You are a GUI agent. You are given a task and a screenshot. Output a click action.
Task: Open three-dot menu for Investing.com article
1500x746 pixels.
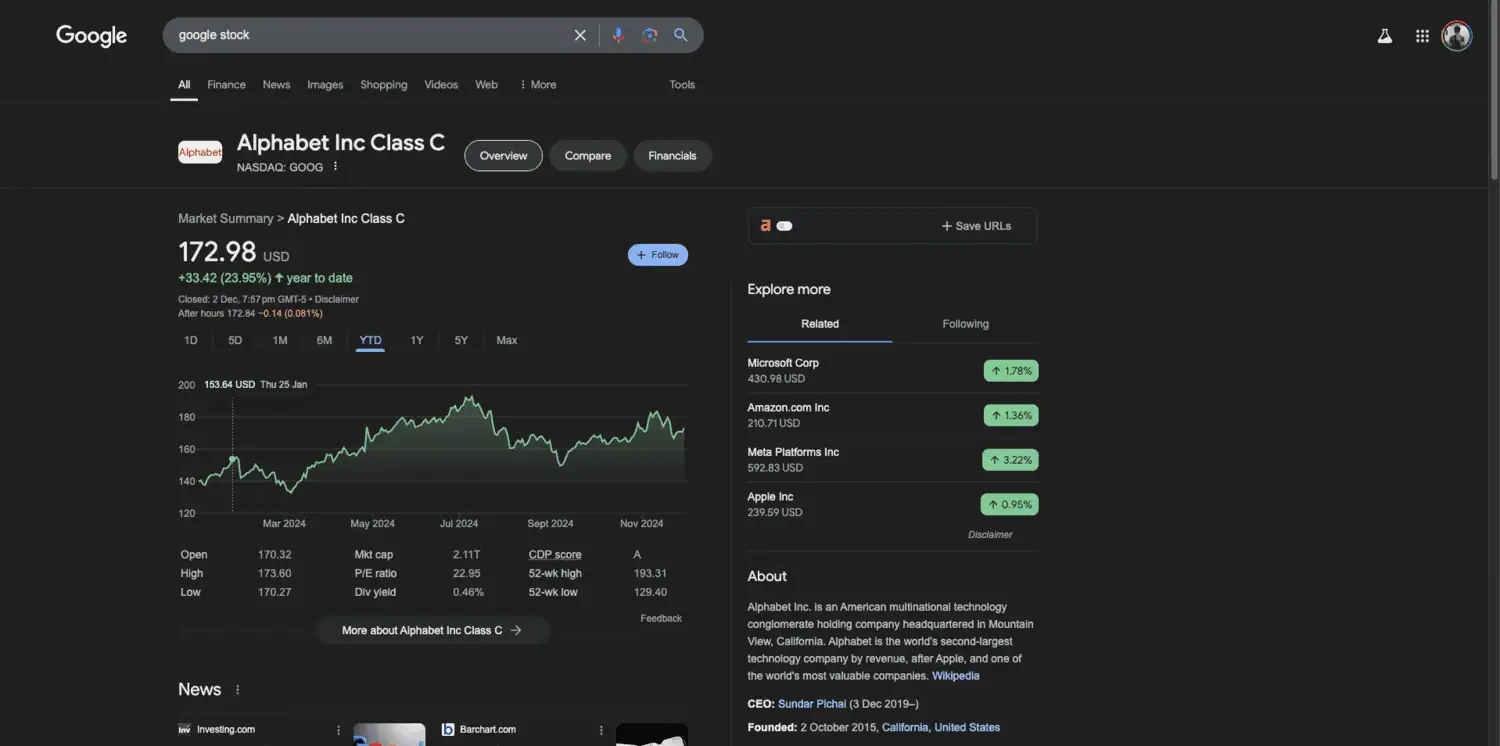point(338,730)
